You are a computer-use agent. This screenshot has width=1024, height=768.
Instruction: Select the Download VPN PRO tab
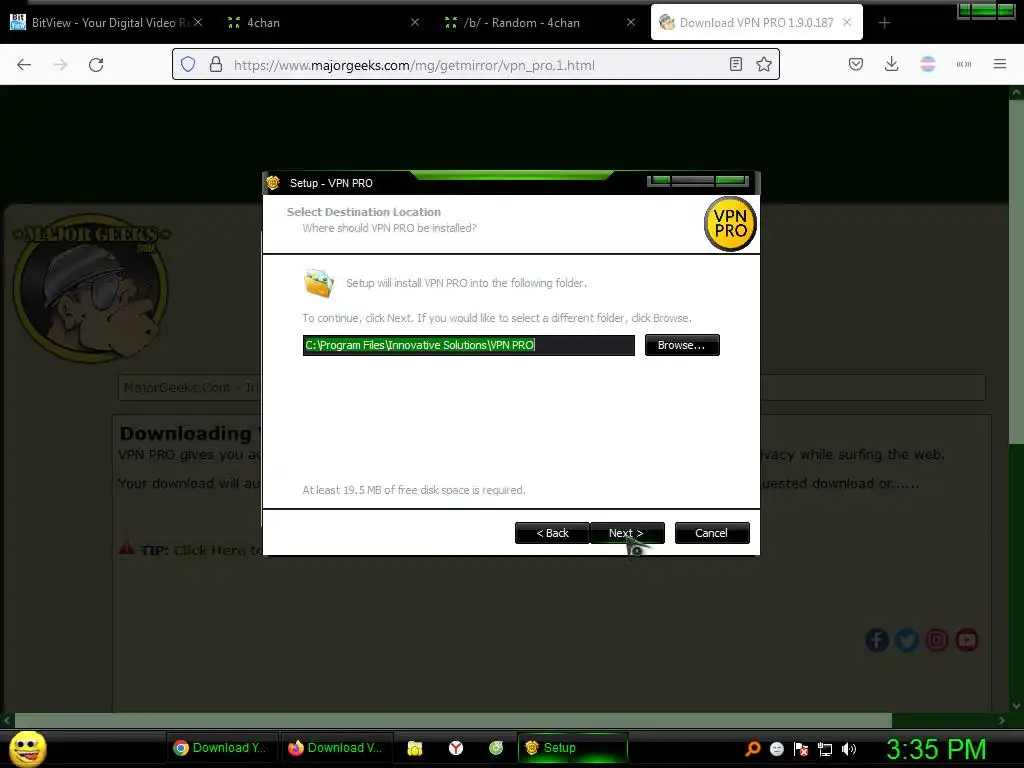[x=756, y=23]
